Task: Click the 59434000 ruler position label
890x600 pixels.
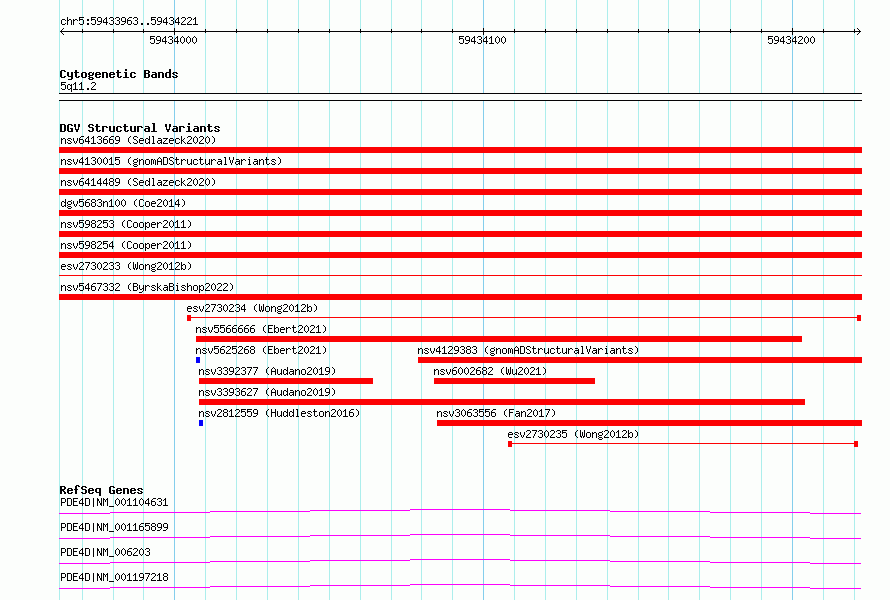Action: click(x=173, y=40)
